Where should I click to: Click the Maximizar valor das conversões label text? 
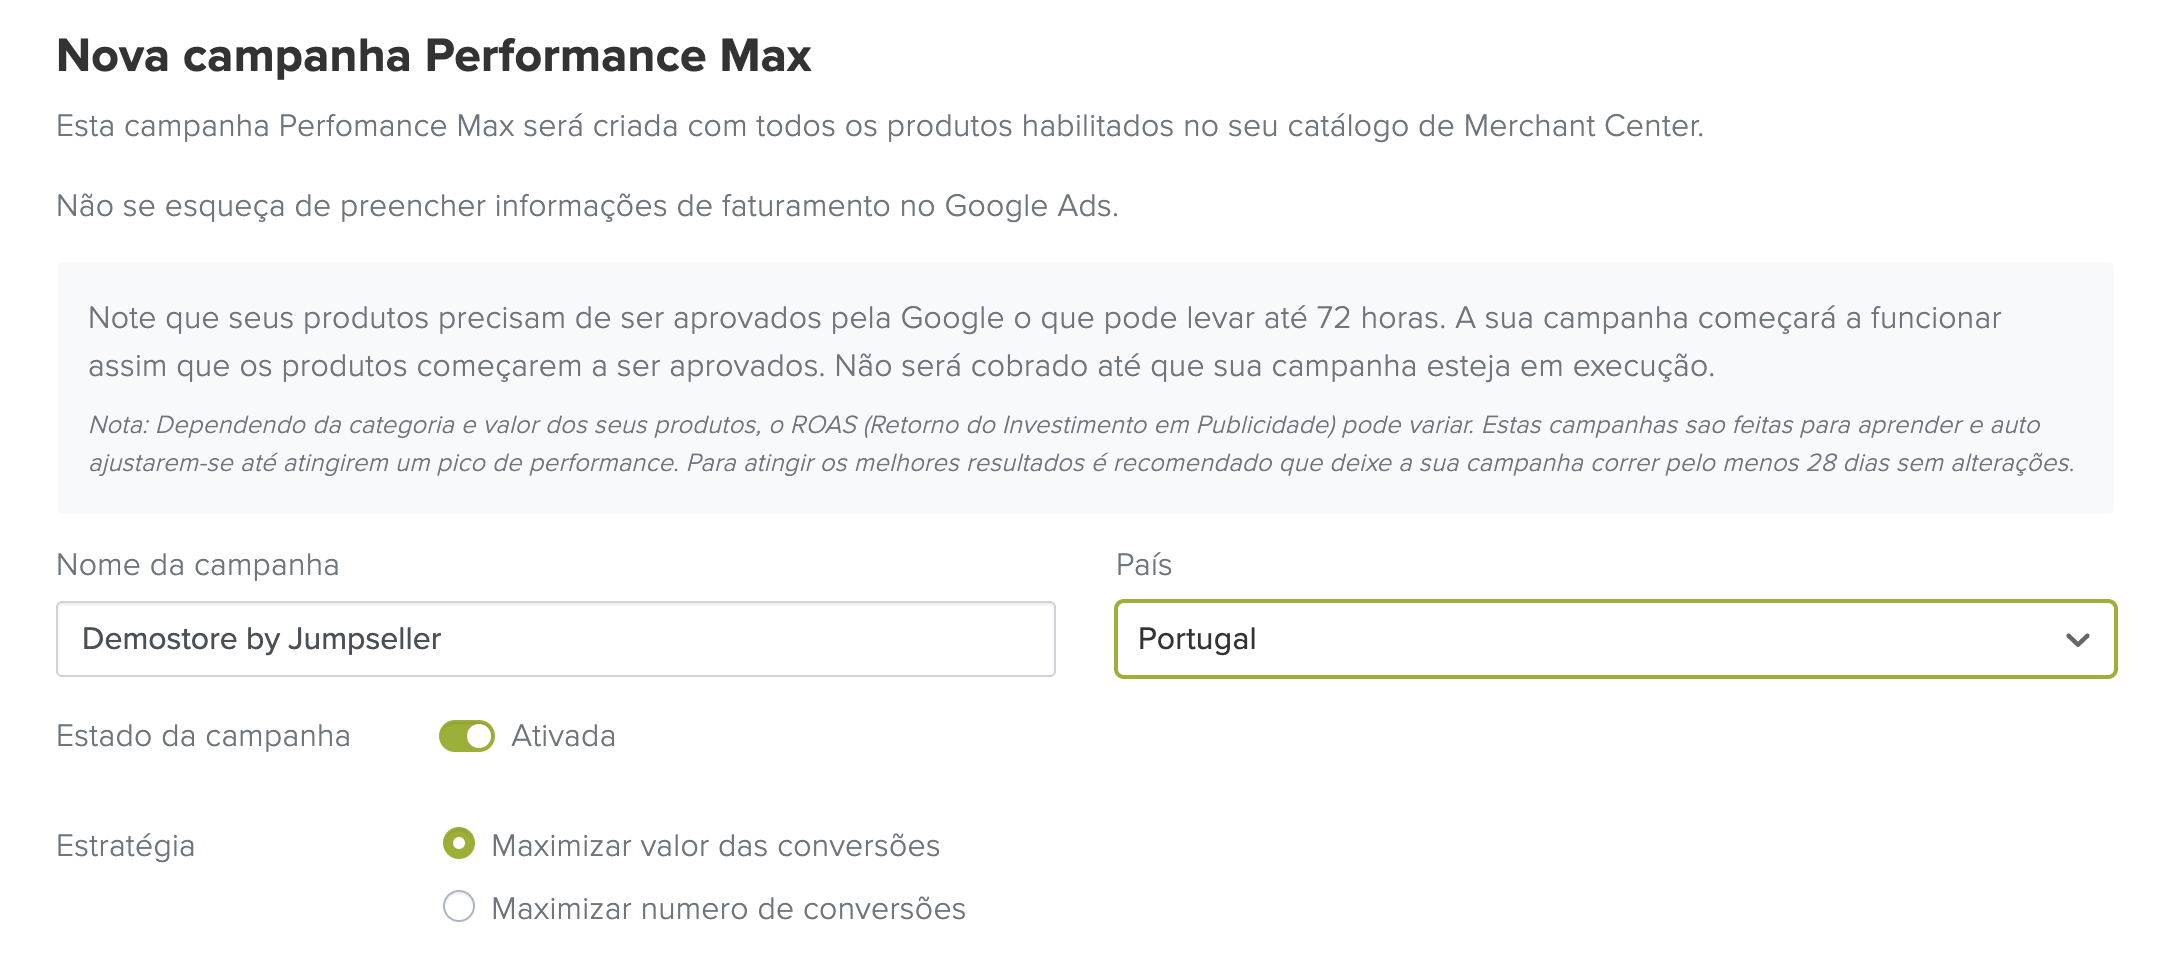pos(716,846)
